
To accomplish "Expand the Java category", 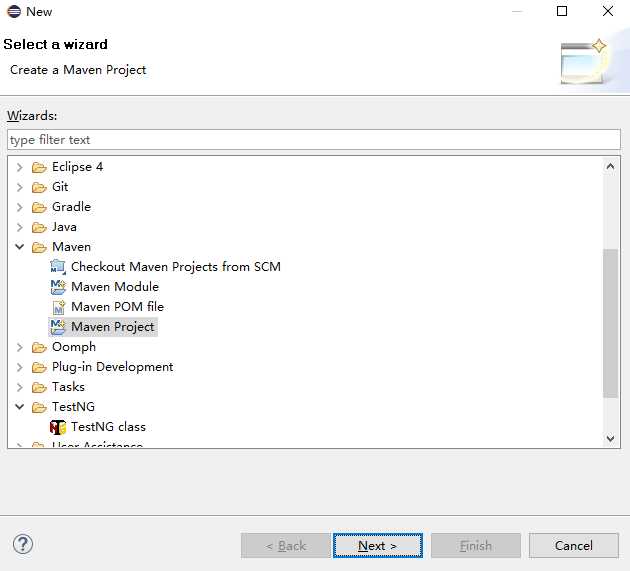I will coord(19,227).
